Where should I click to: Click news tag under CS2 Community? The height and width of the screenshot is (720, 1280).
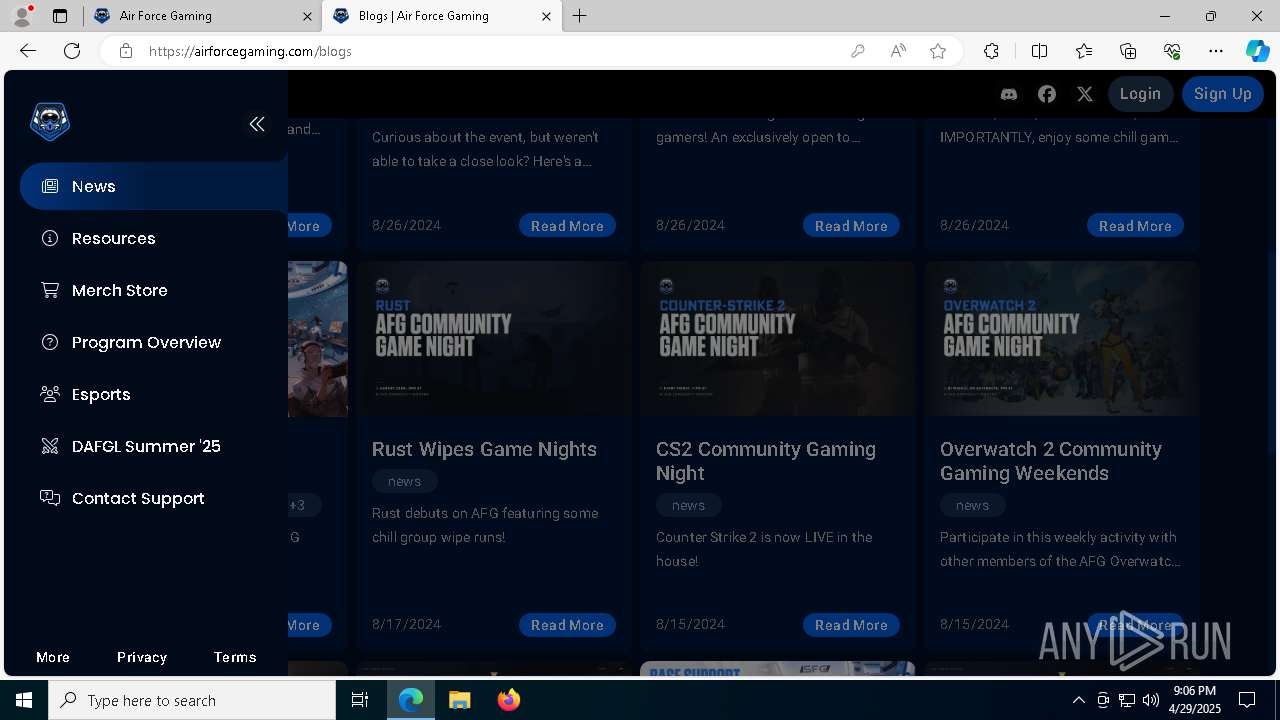tap(688, 505)
